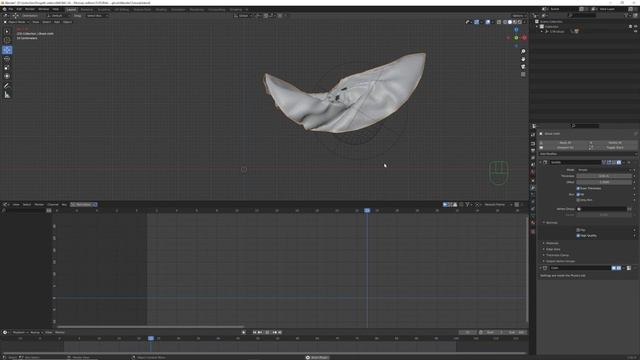Select the Annotate tool

click(7, 86)
